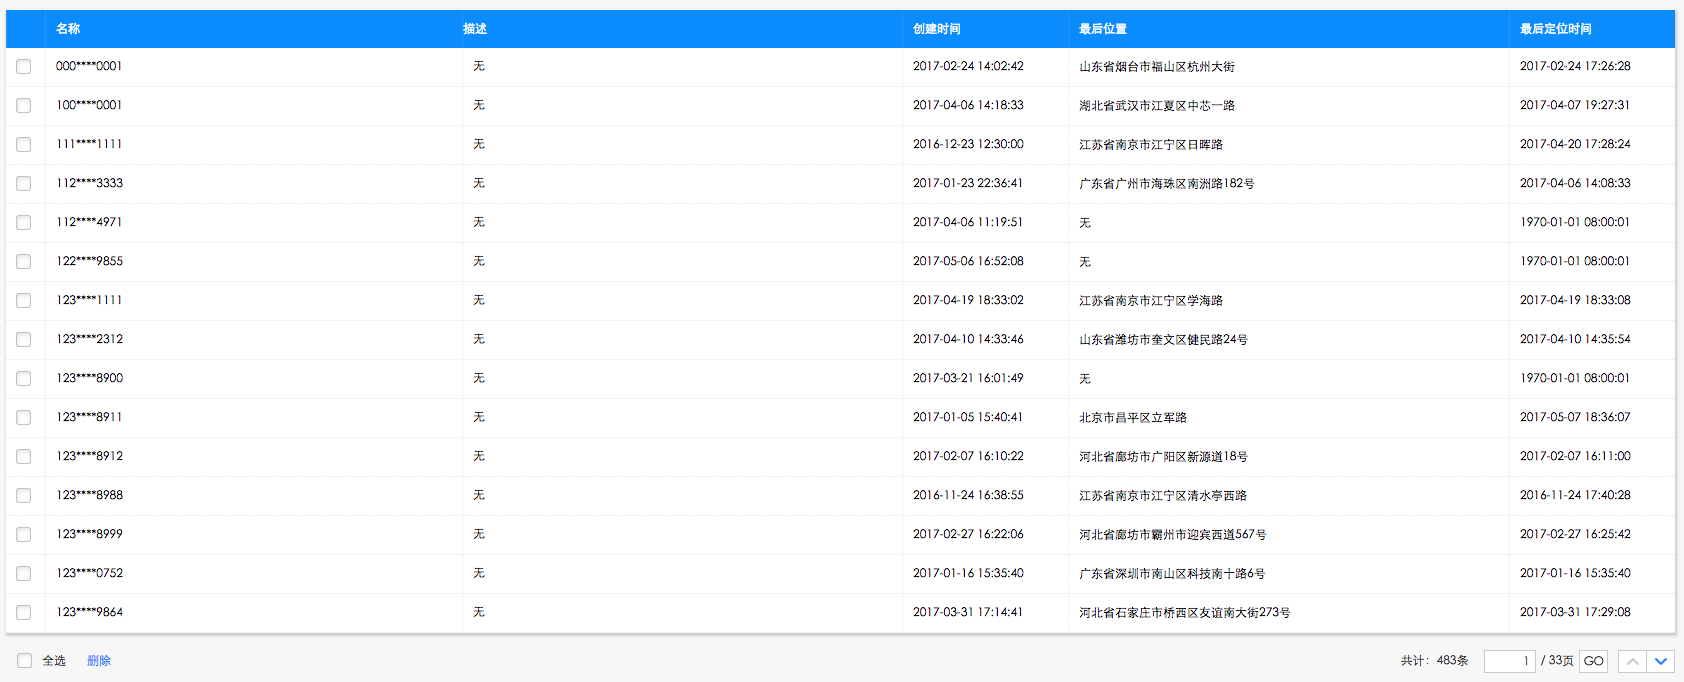Go to next page with down arrow
The height and width of the screenshot is (682, 1684).
1661,661
